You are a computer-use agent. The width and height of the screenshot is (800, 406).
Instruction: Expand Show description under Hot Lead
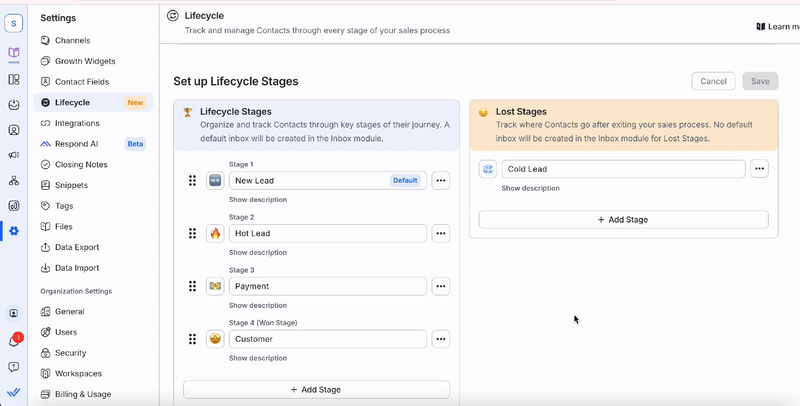tap(258, 252)
